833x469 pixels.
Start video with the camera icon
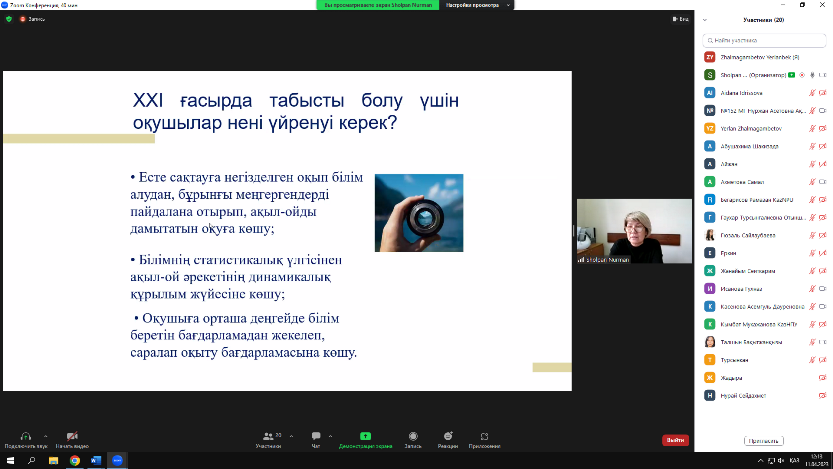click(72, 436)
